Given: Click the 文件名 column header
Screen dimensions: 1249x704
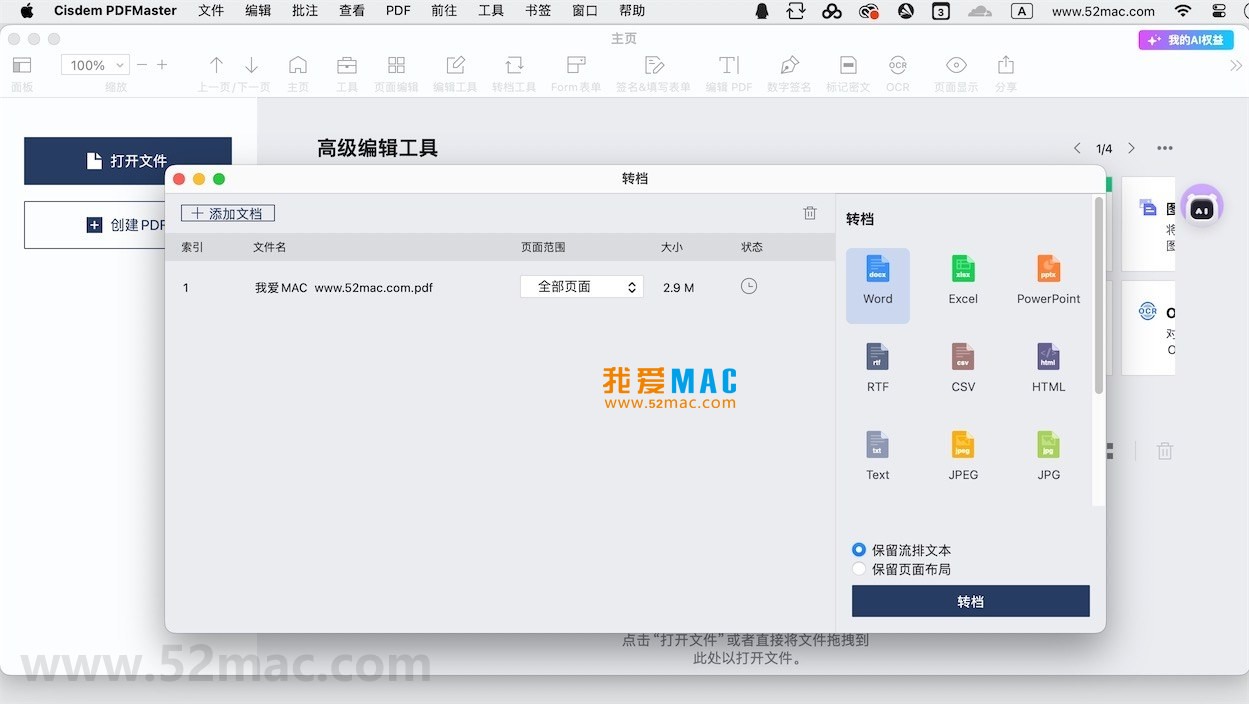Looking at the screenshot, I should (269, 247).
